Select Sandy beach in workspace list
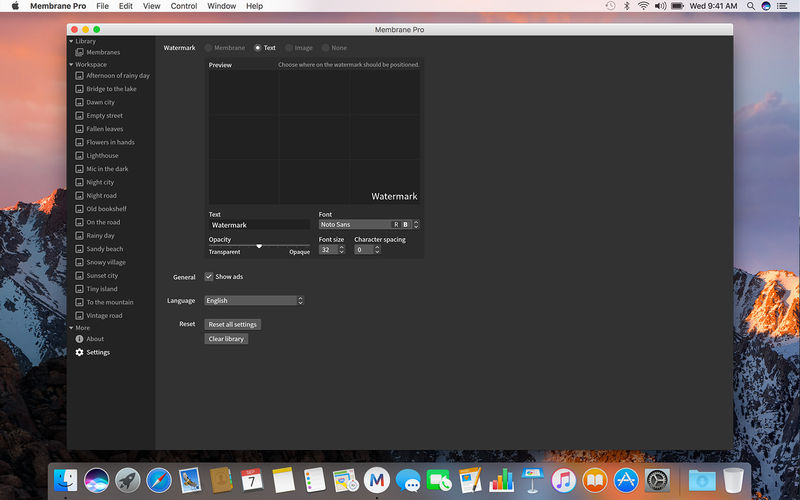This screenshot has width=800, height=500. tap(105, 249)
